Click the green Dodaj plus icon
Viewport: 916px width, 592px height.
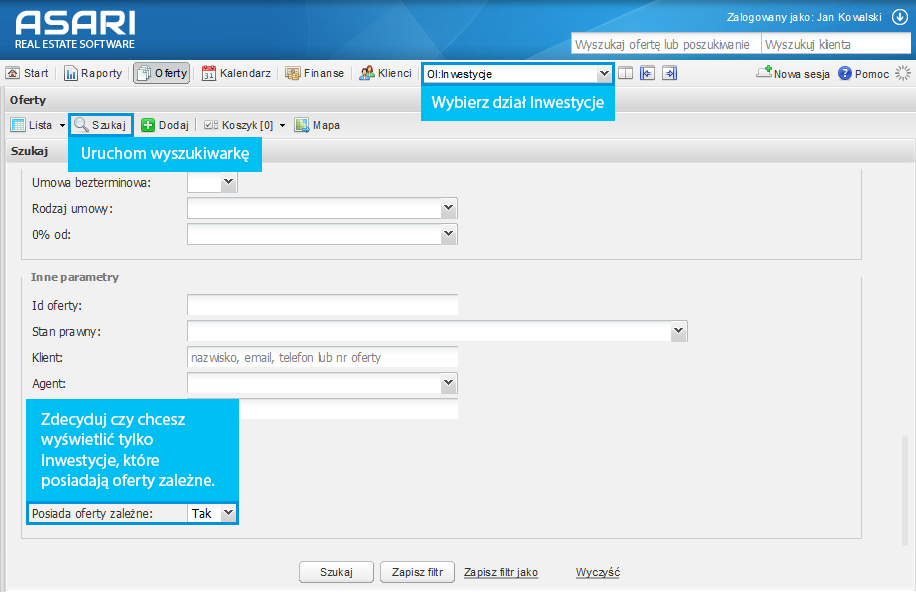147,125
